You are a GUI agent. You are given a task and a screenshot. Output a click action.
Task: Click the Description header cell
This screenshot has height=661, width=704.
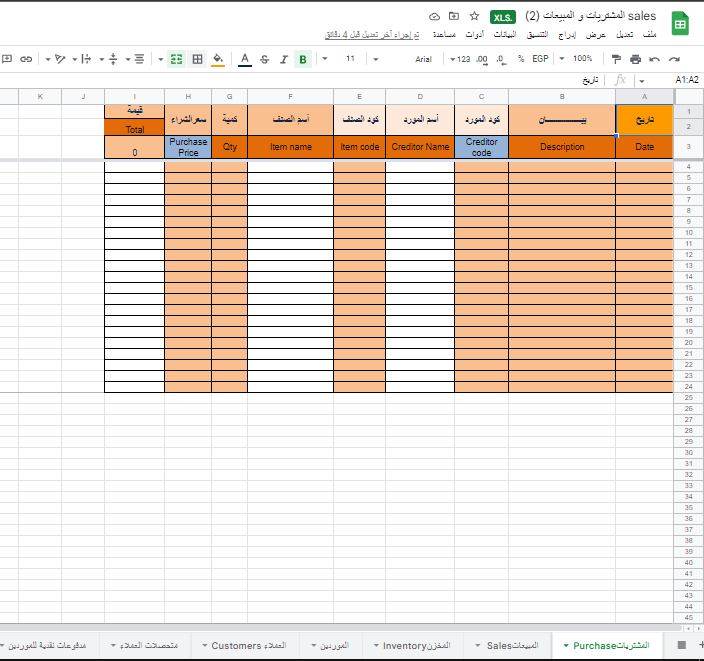click(561, 147)
